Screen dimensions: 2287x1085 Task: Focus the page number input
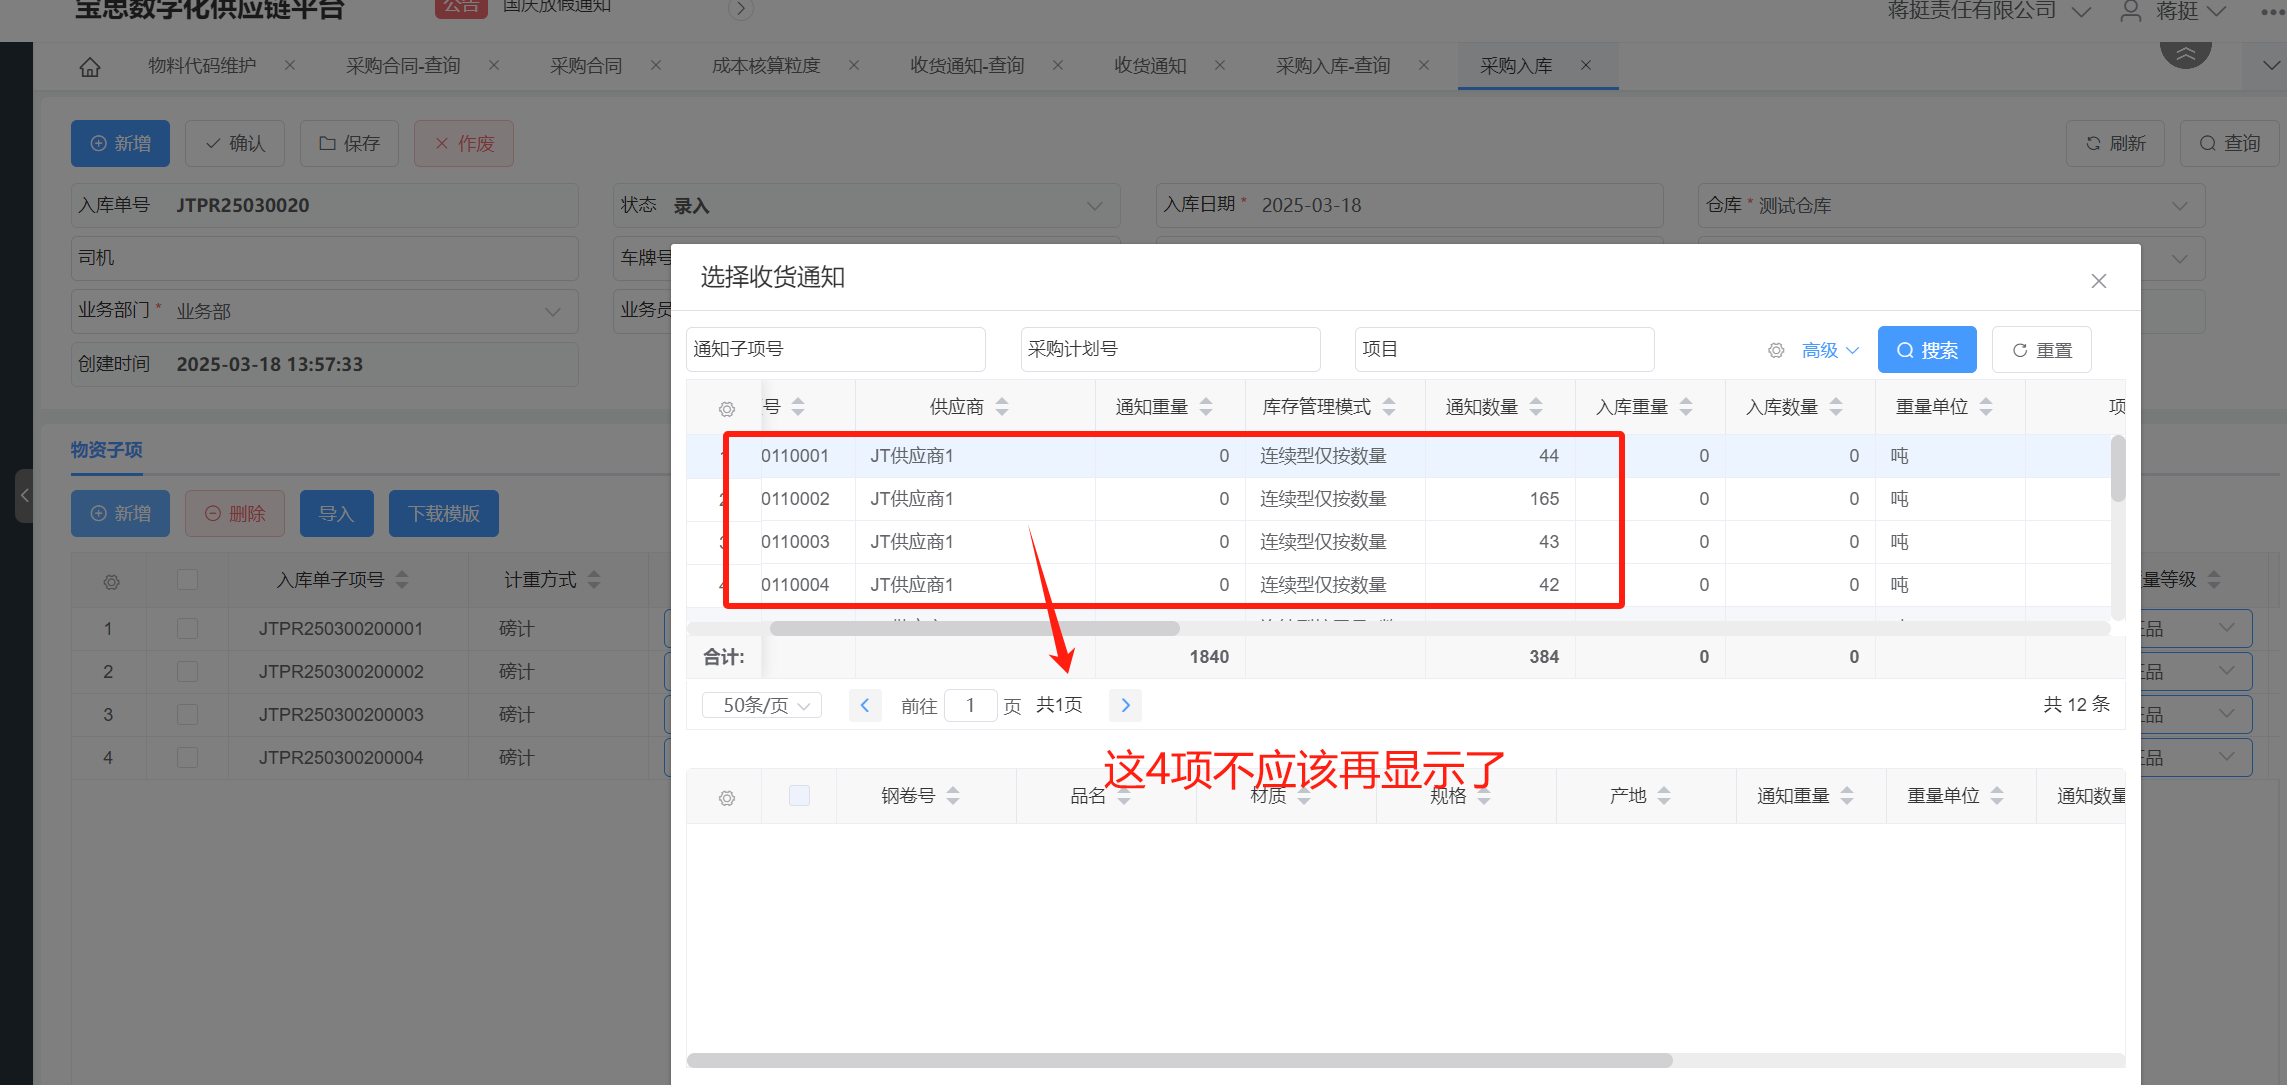coord(970,706)
